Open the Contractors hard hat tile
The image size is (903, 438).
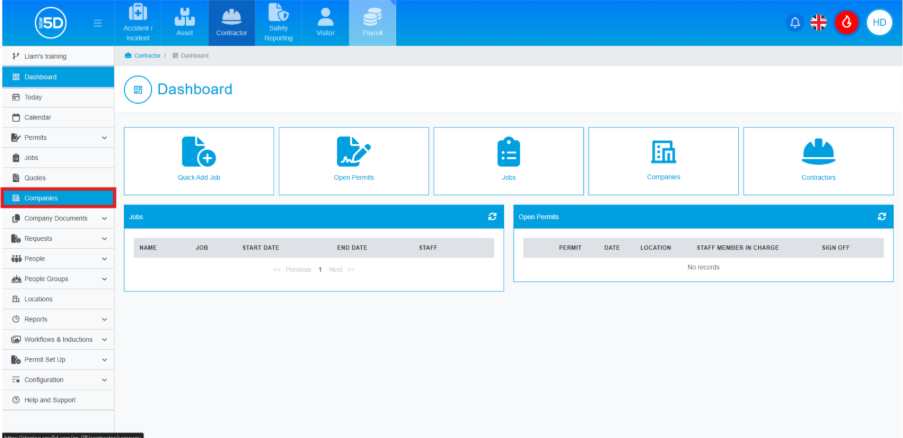tap(818, 160)
